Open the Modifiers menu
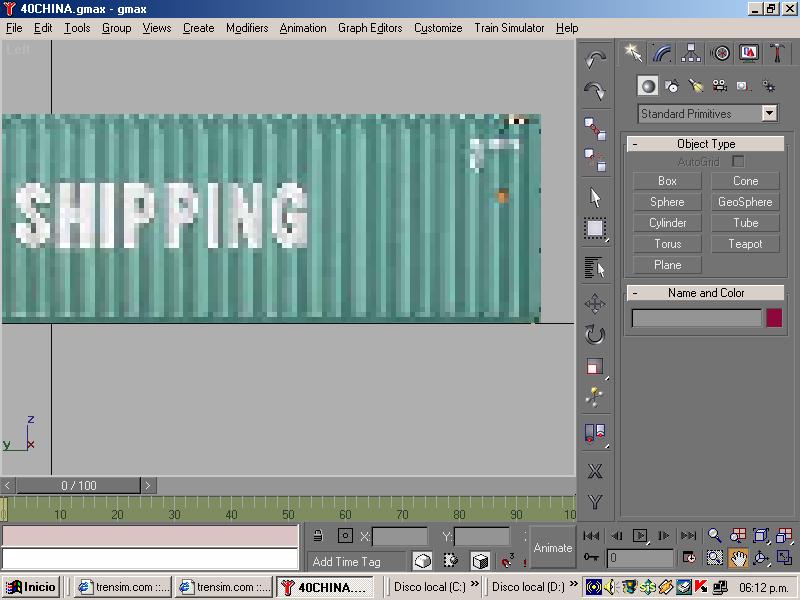 (x=246, y=28)
